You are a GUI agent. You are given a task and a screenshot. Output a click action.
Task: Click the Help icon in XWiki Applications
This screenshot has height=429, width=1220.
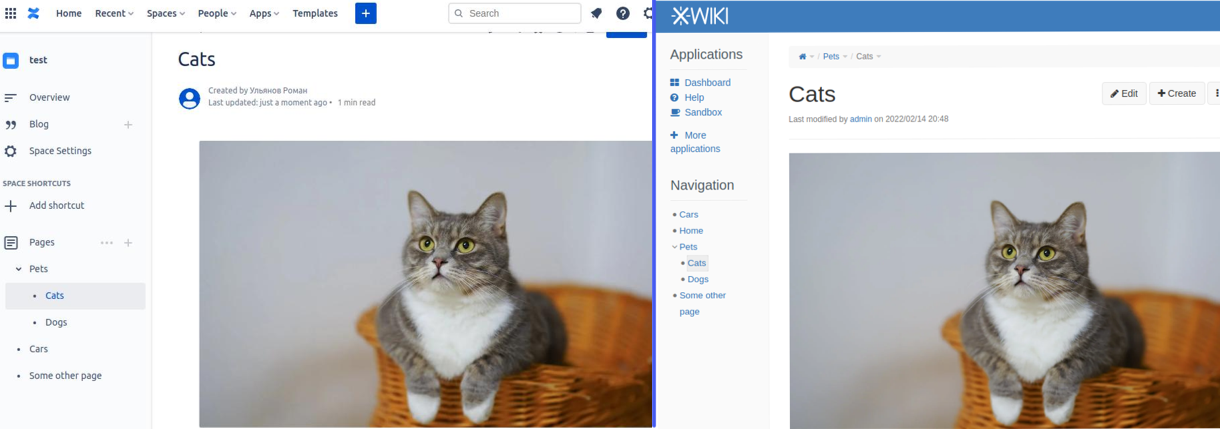[x=675, y=97]
